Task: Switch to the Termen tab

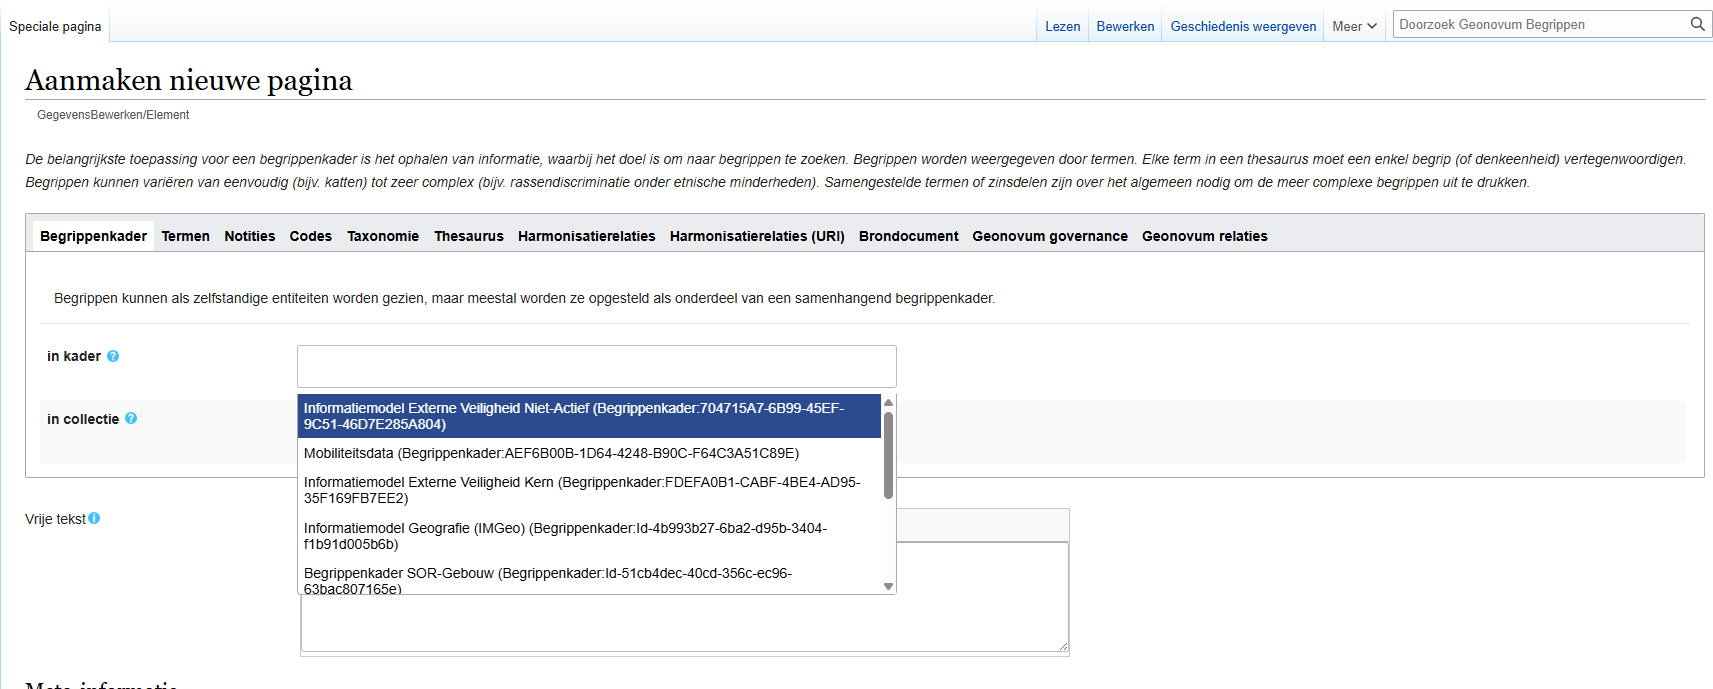Action: (x=185, y=236)
